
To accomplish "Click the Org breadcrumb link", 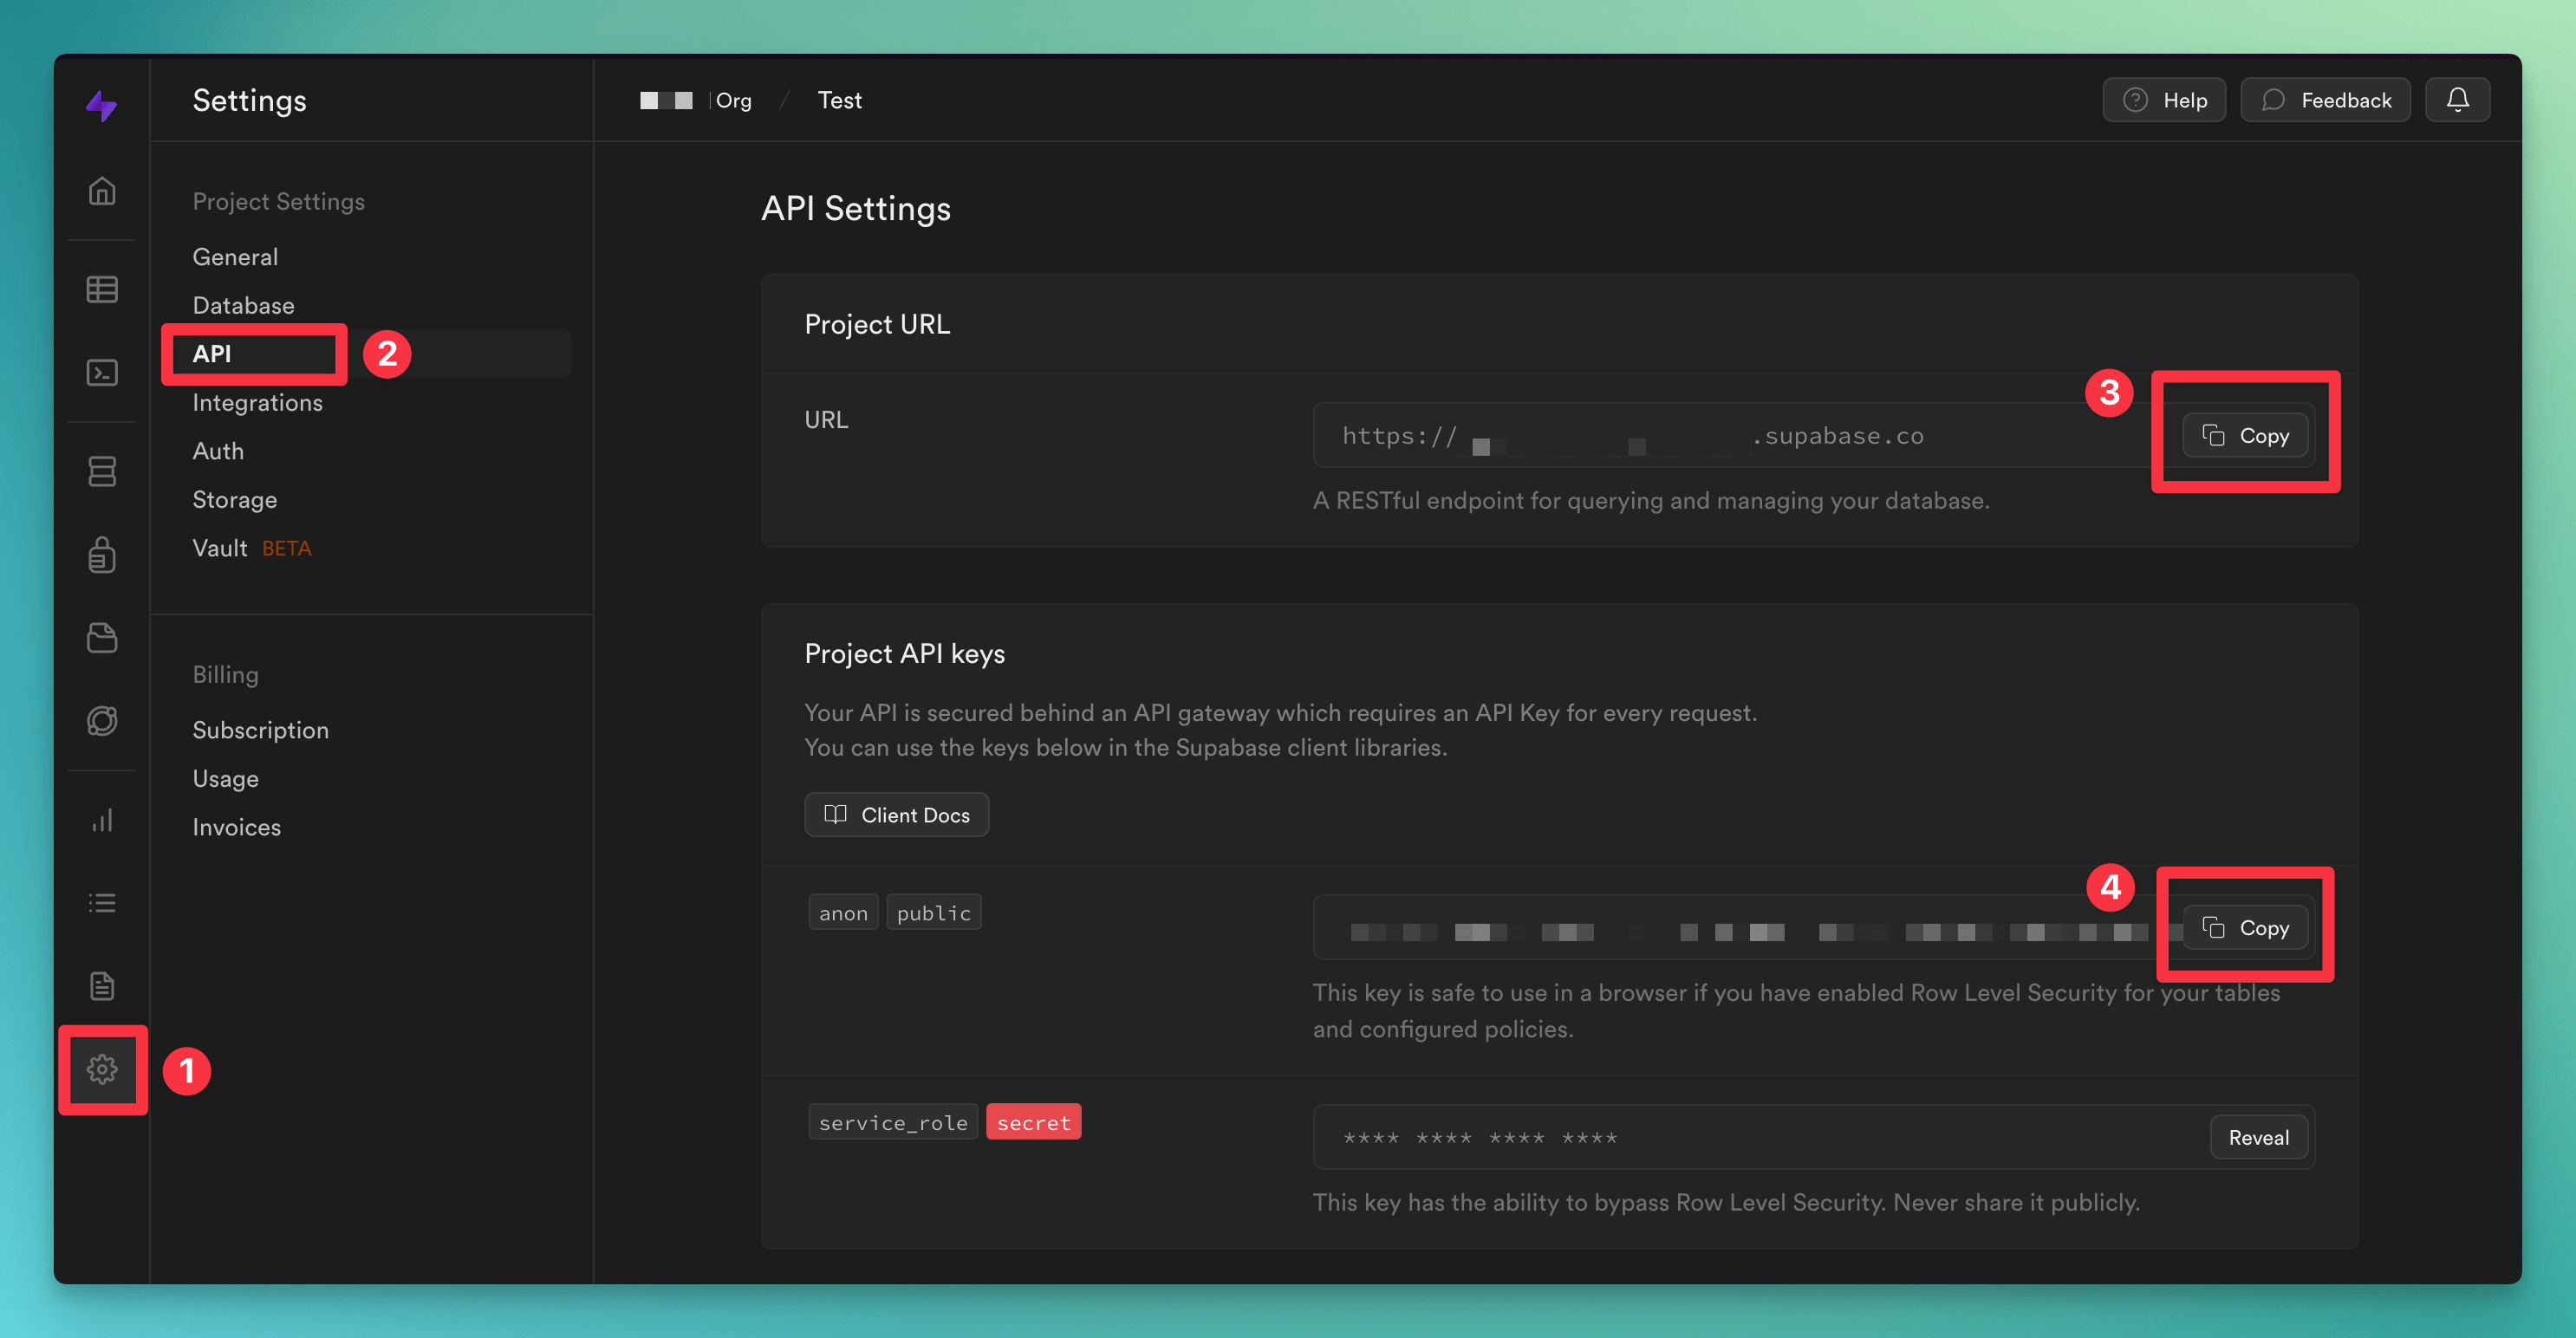I will pyautogui.click(x=696, y=100).
